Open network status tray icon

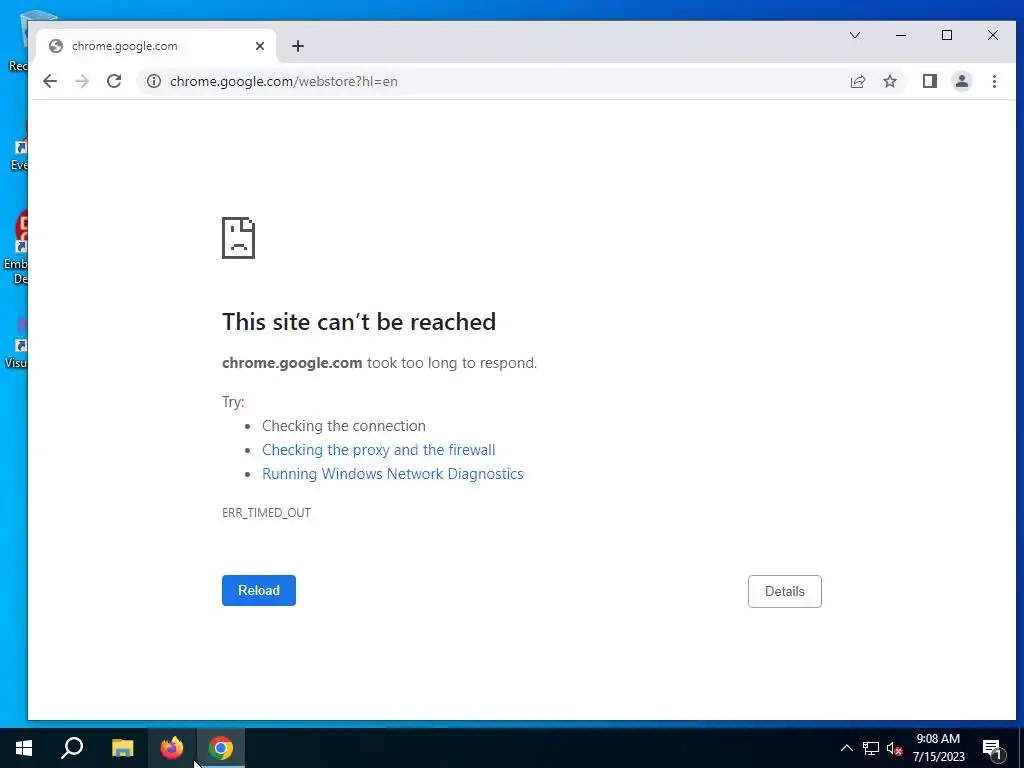point(871,748)
